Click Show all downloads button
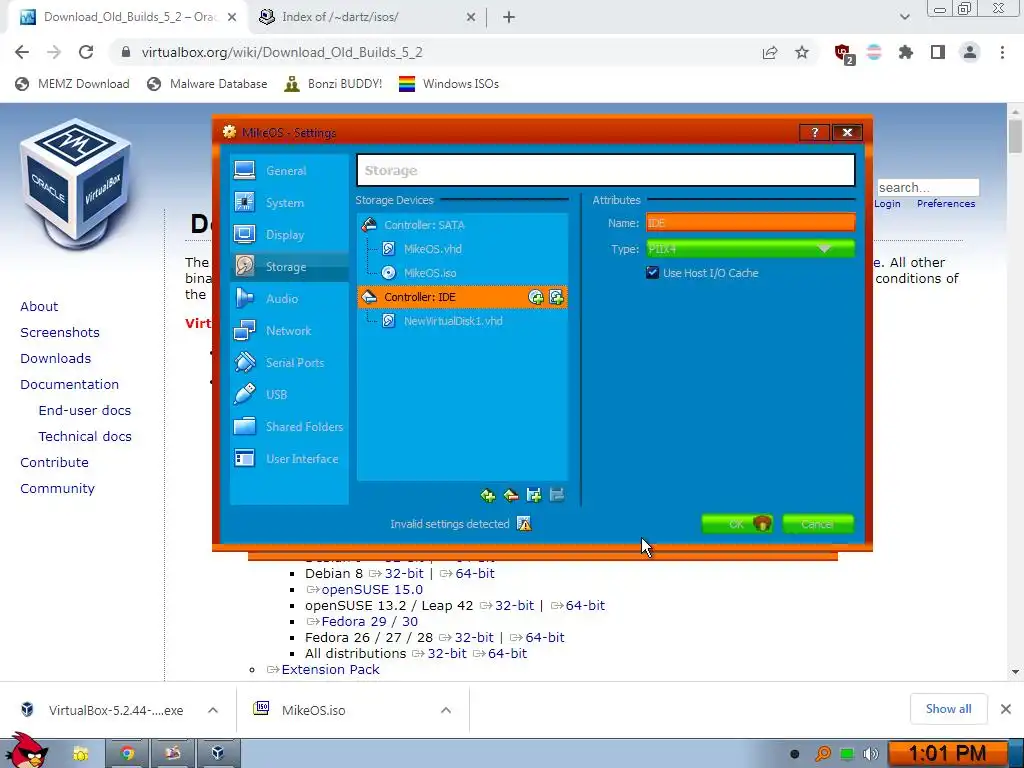Viewport: 1024px width, 768px height. click(948, 709)
